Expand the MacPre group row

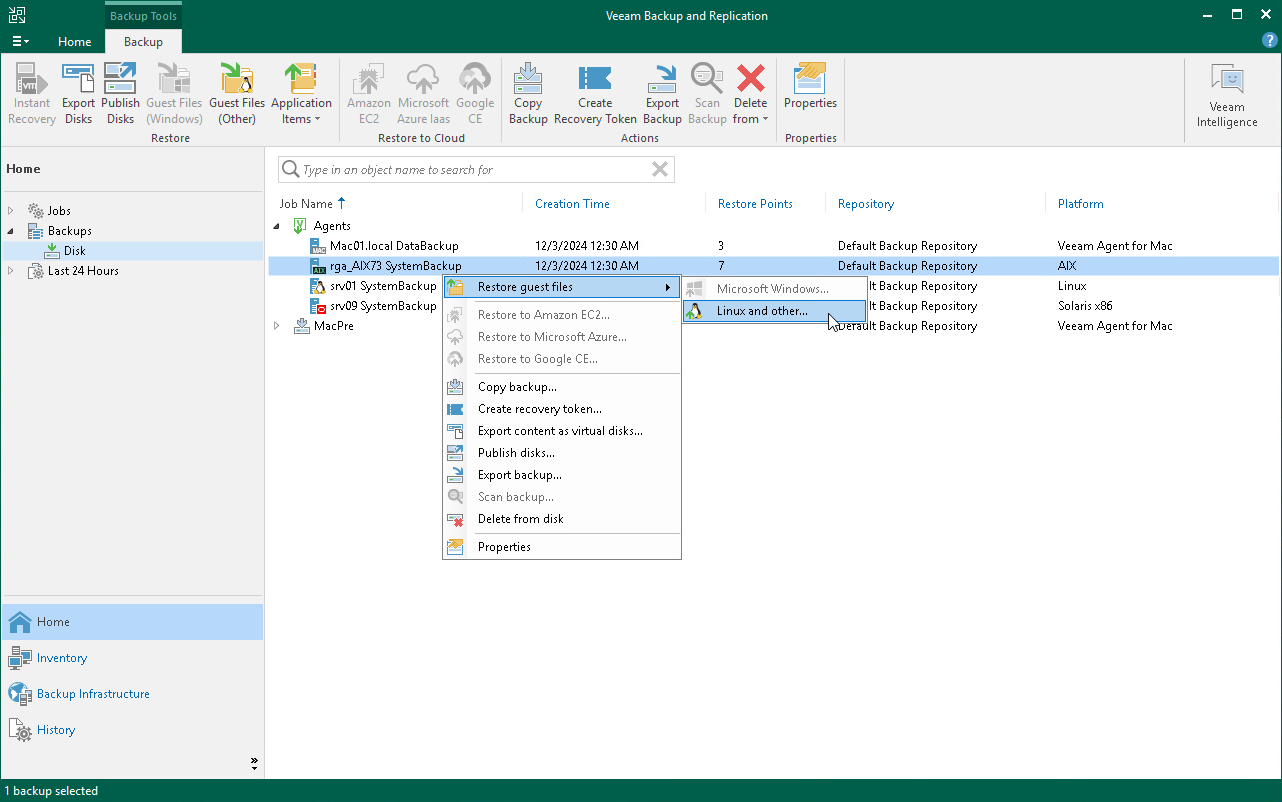pyautogui.click(x=278, y=326)
